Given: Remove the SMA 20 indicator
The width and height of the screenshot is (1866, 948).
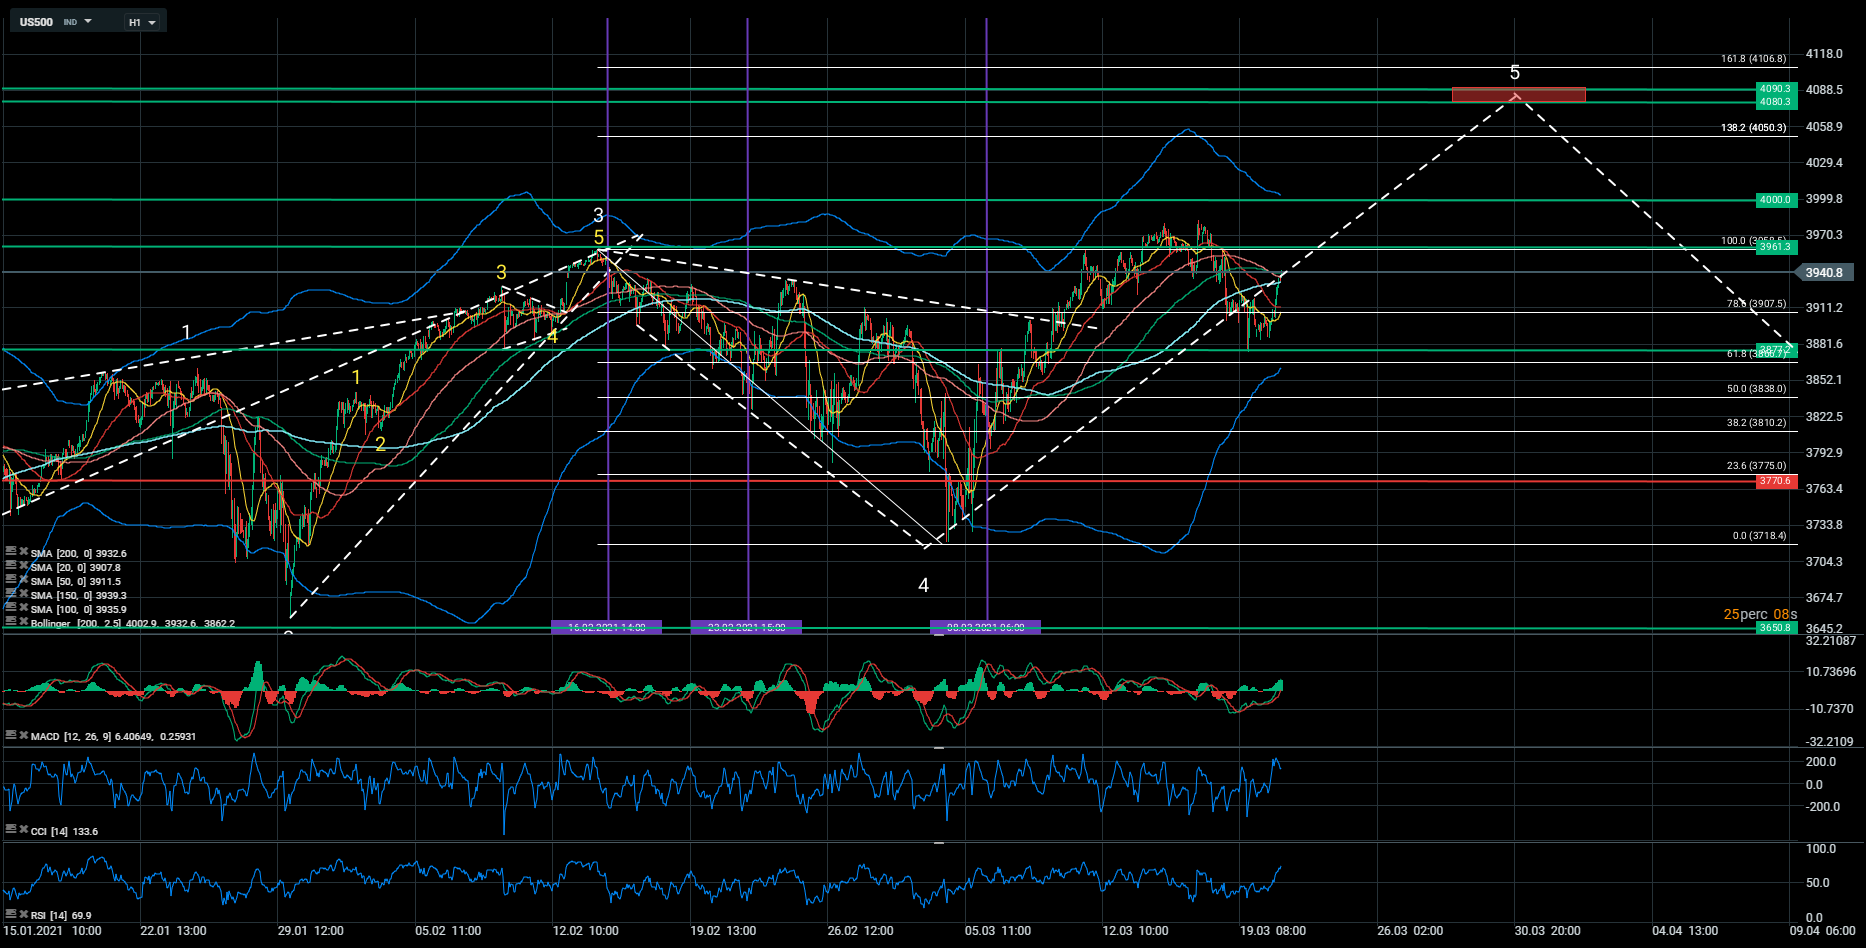Looking at the screenshot, I should [x=23, y=565].
